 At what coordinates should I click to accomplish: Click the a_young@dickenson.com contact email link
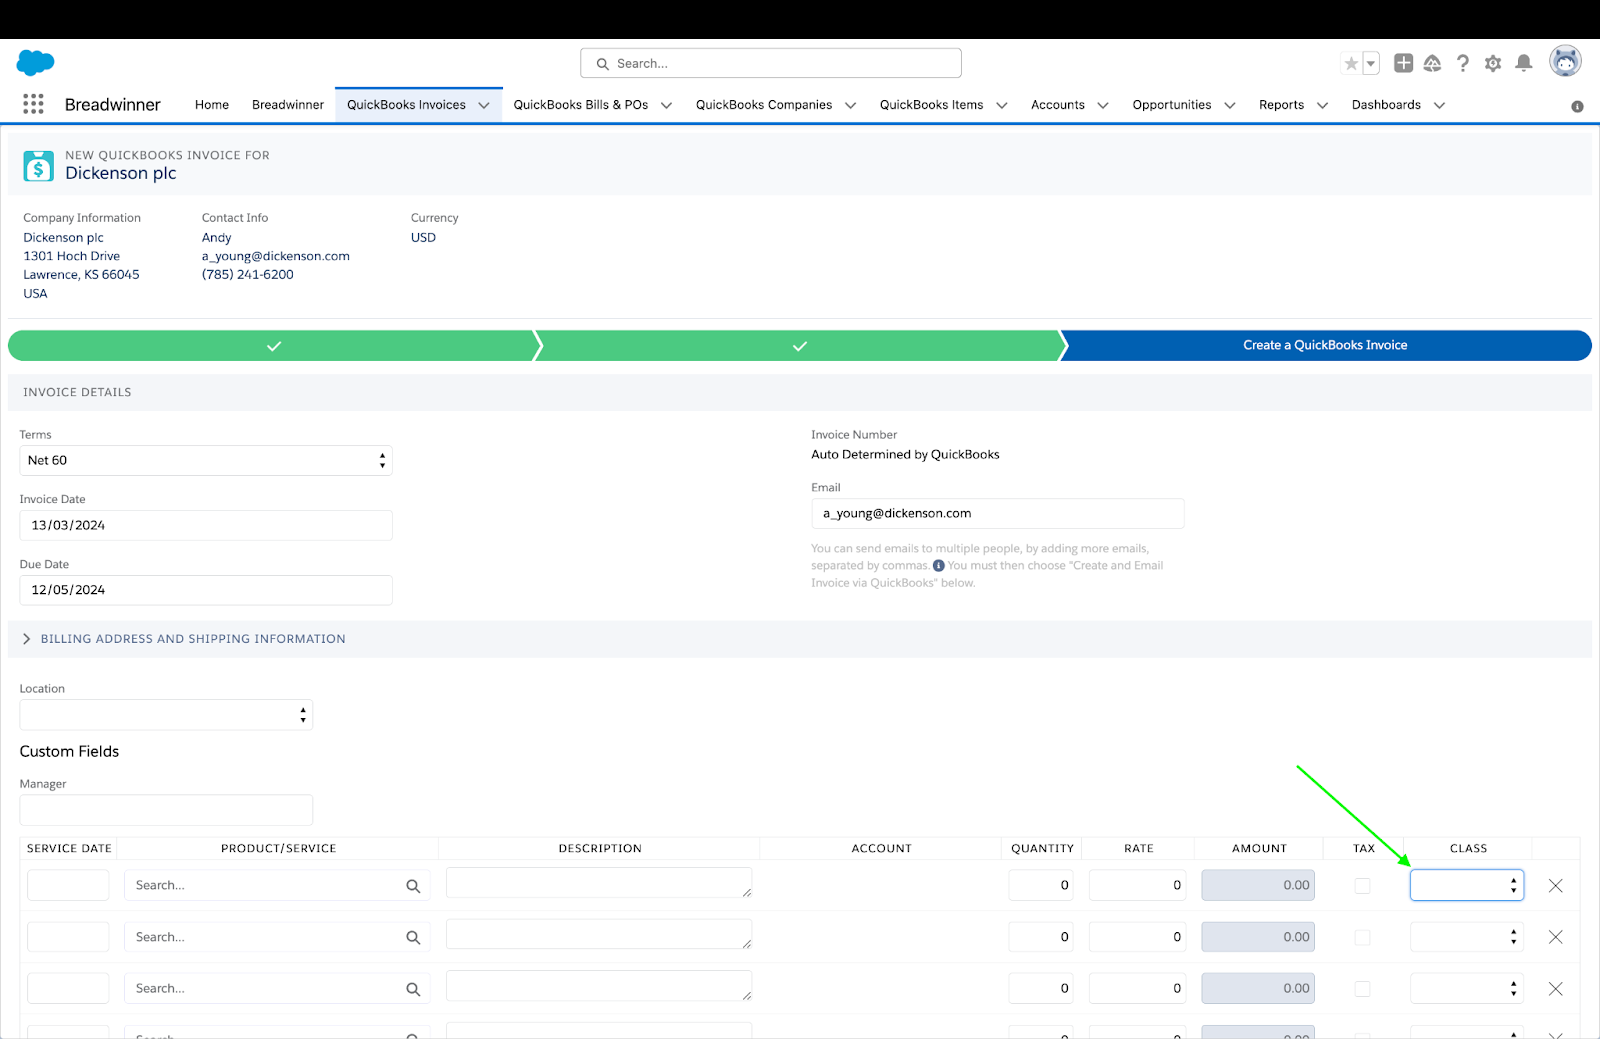tap(276, 256)
